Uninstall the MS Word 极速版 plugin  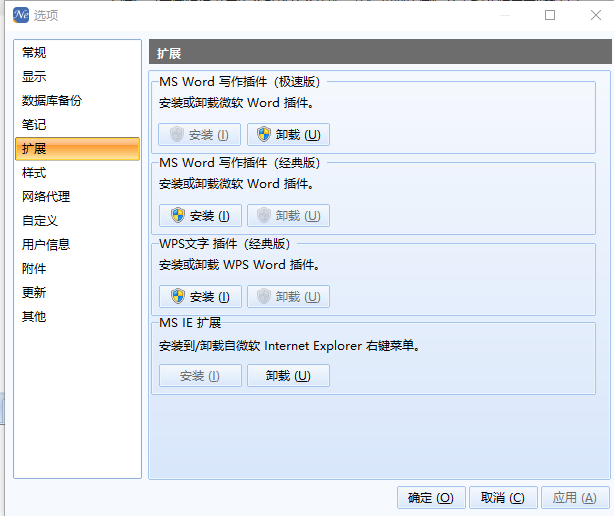(x=289, y=135)
